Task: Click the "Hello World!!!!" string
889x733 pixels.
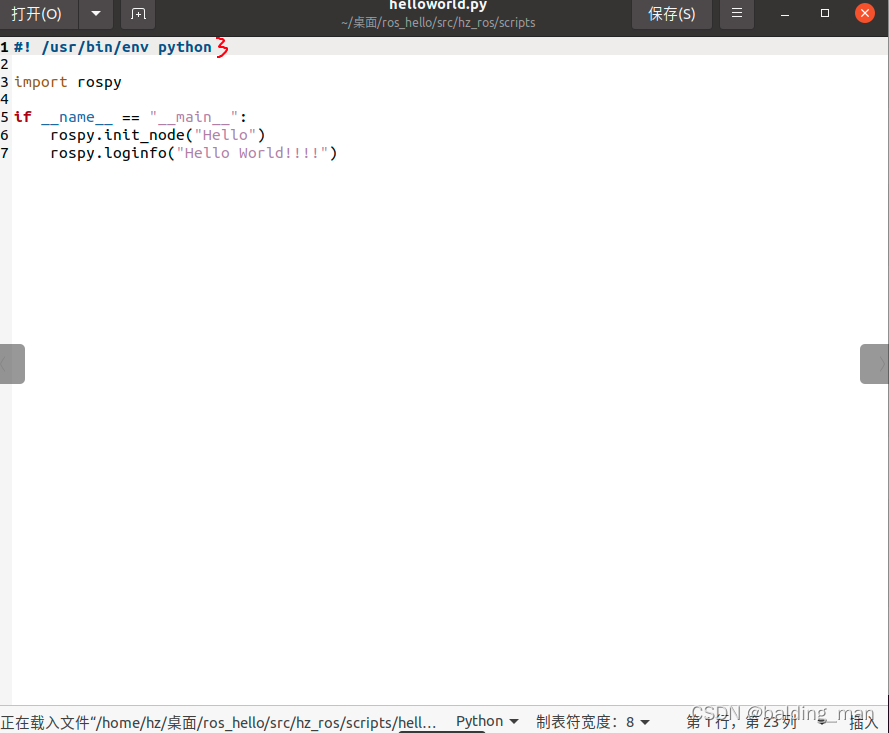Action: point(252,153)
